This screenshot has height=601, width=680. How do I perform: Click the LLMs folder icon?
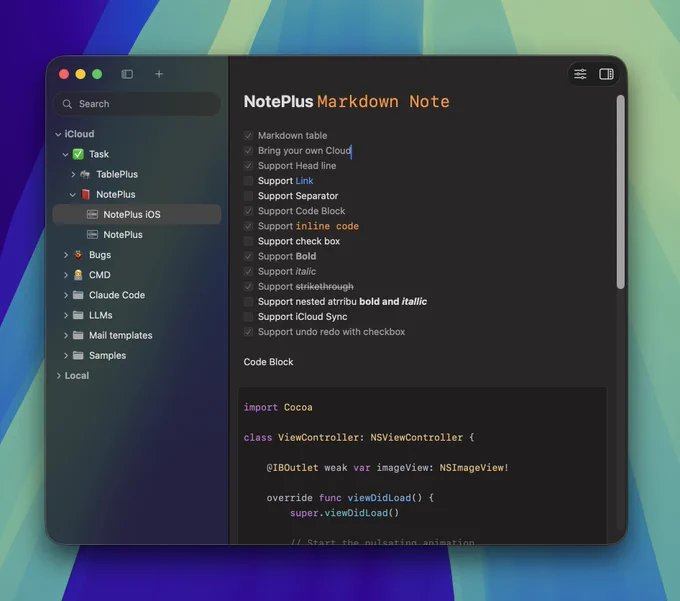[78, 315]
